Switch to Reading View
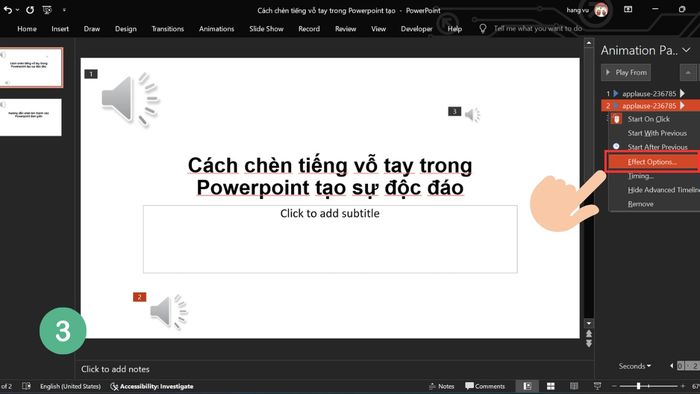Image resolution: width=700 pixels, height=394 pixels. pyautogui.click(x=574, y=386)
